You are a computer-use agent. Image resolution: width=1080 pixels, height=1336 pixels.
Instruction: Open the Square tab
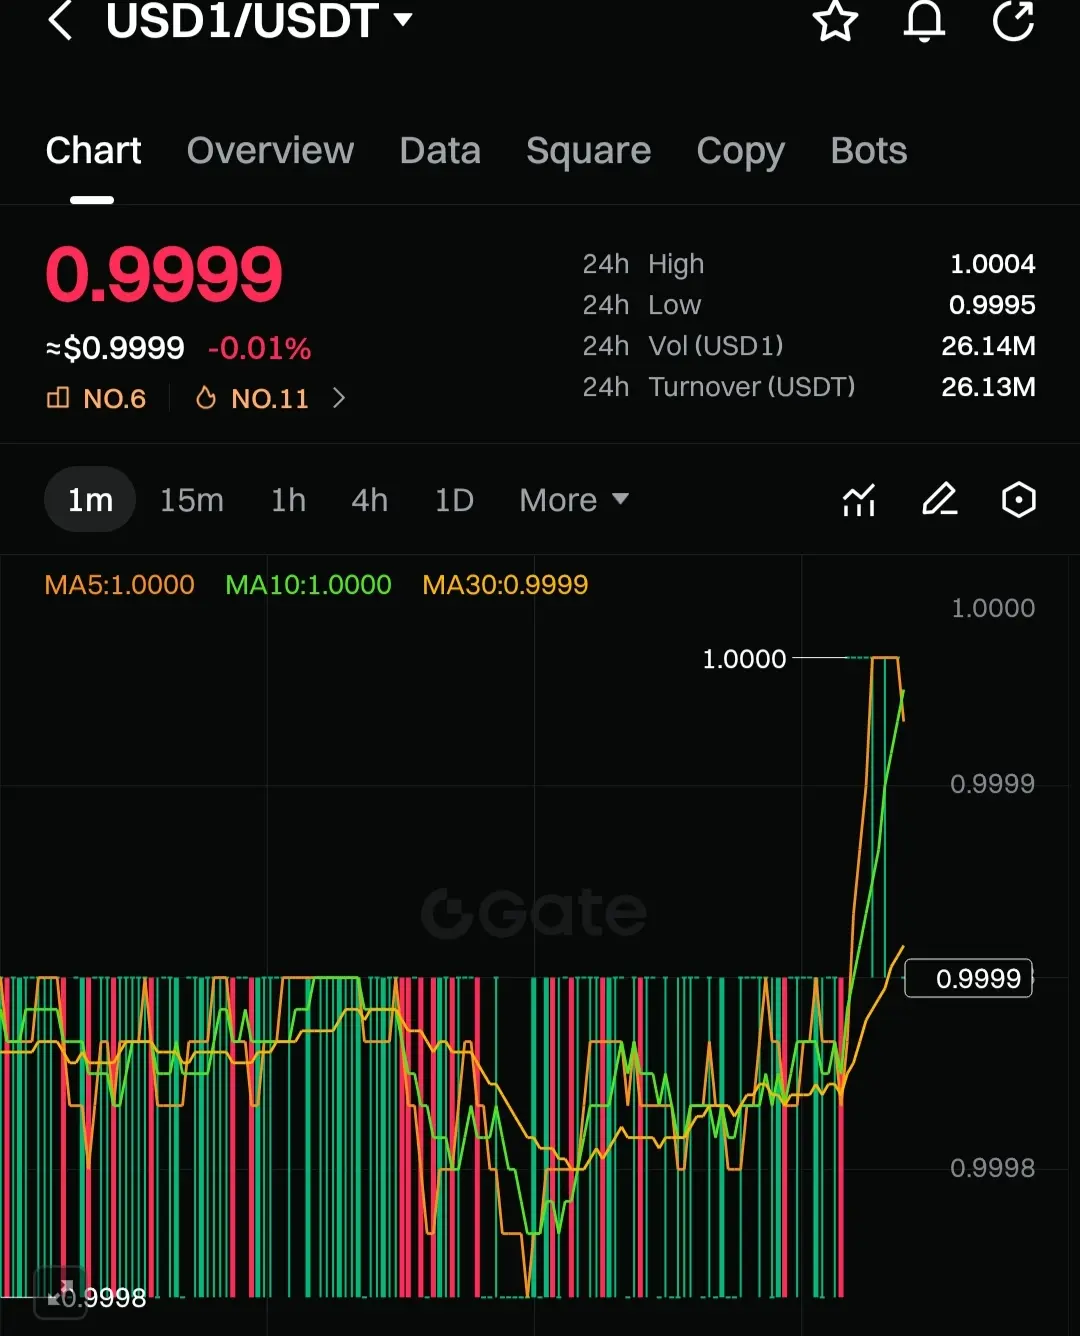588,151
